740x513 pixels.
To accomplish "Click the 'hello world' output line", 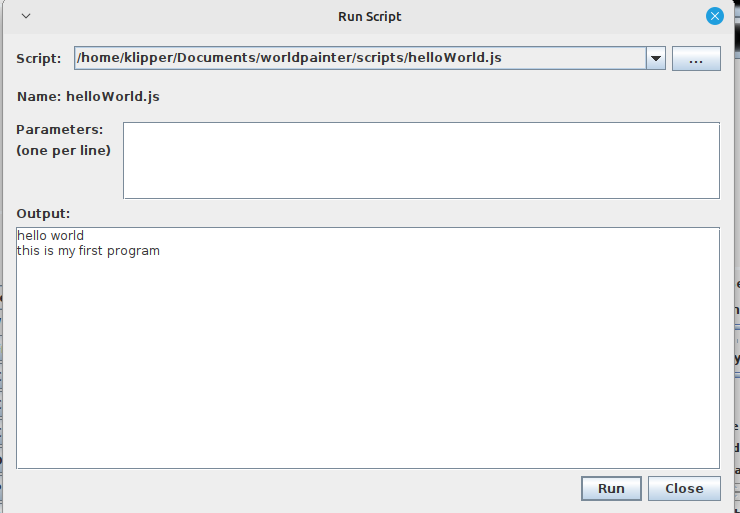I will pyautogui.click(x=51, y=236).
